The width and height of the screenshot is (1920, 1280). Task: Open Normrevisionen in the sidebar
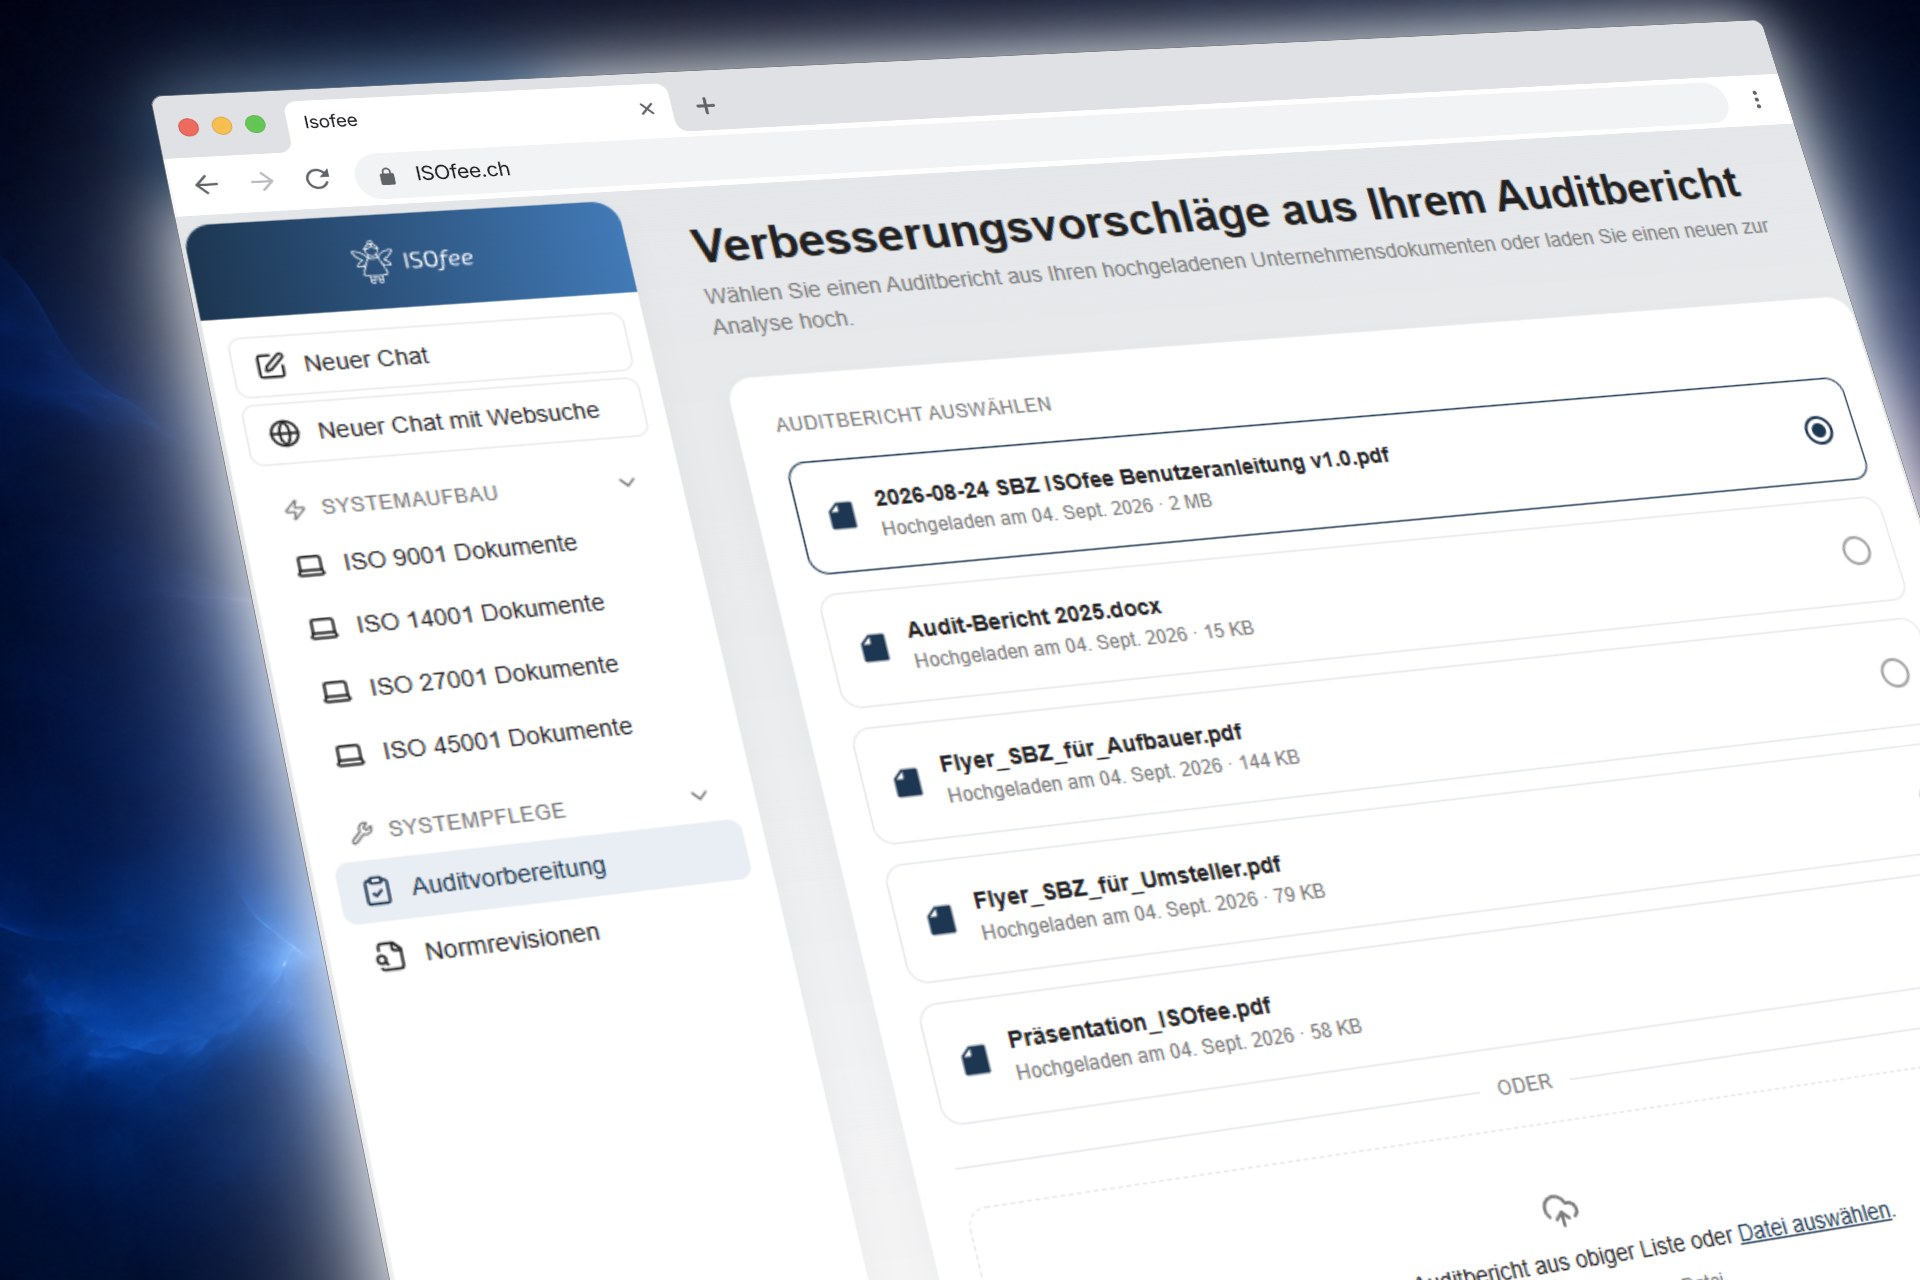pyautogui.click(x=512, y=940)
